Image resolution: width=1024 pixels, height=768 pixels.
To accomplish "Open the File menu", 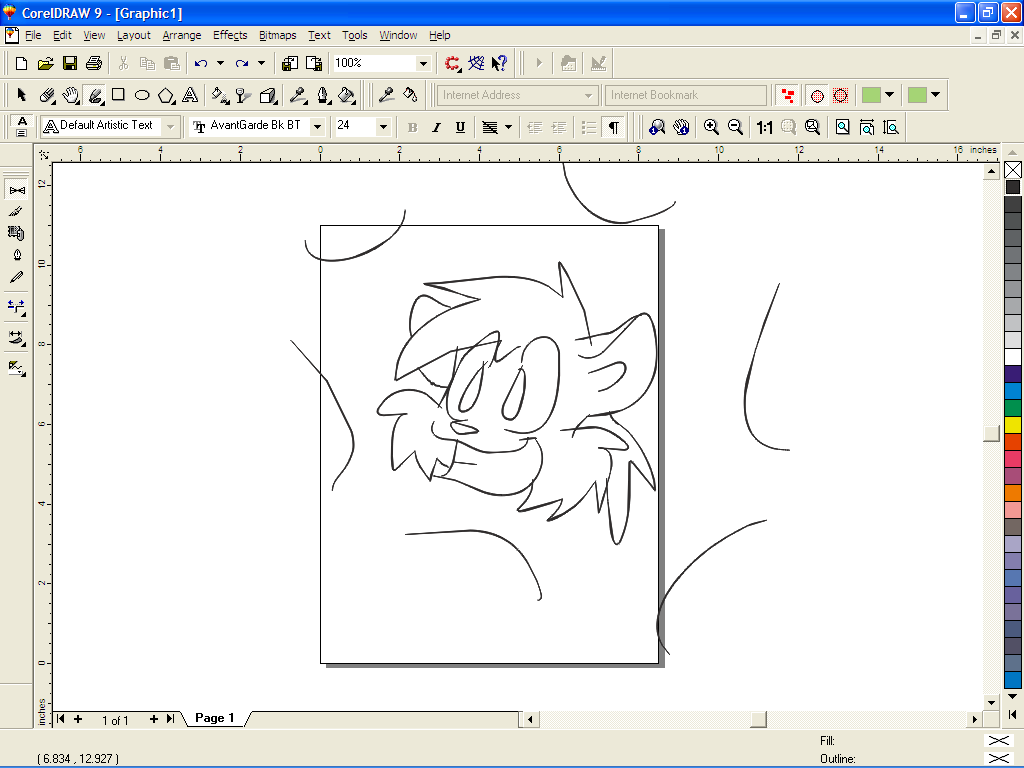I will click(33, 35).
